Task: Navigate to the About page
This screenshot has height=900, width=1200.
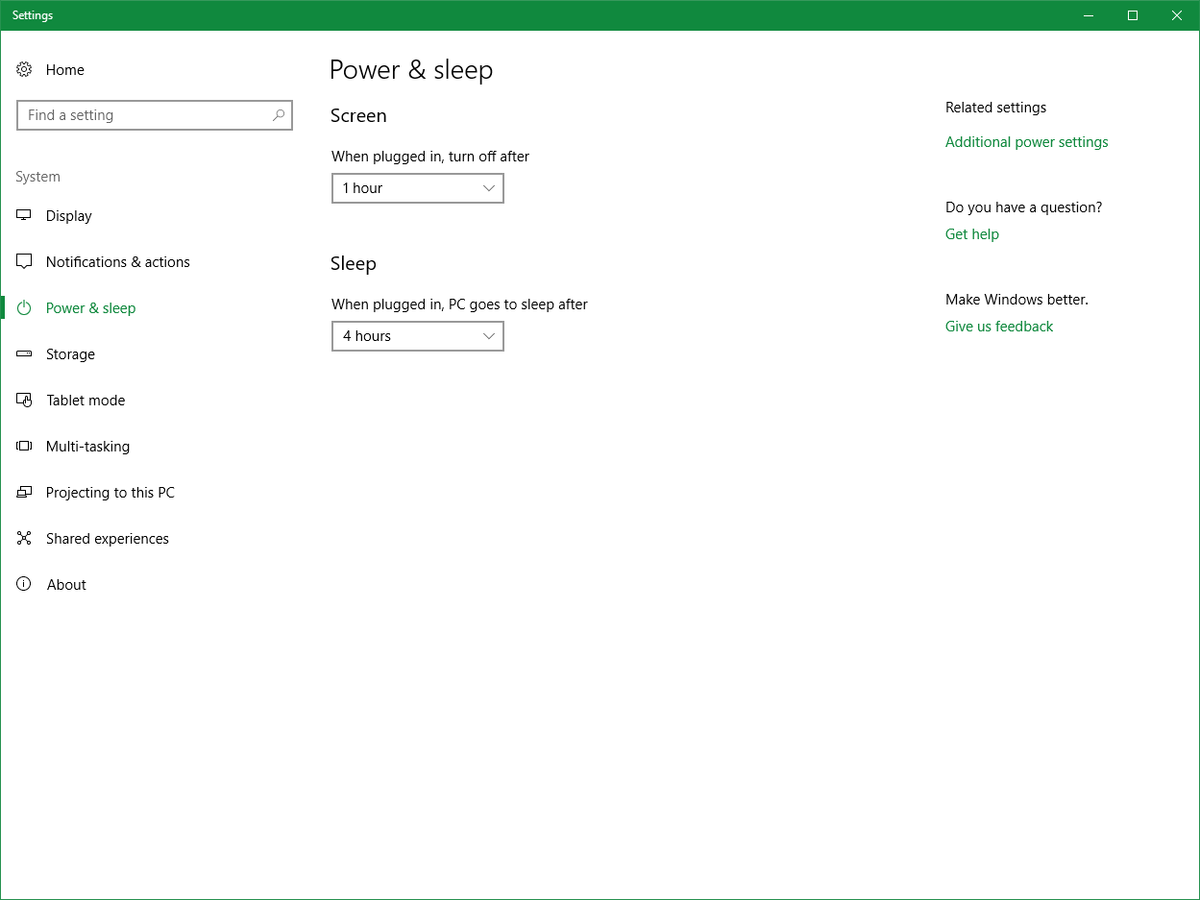Action: pyautogui.click(x=66, y=583)
